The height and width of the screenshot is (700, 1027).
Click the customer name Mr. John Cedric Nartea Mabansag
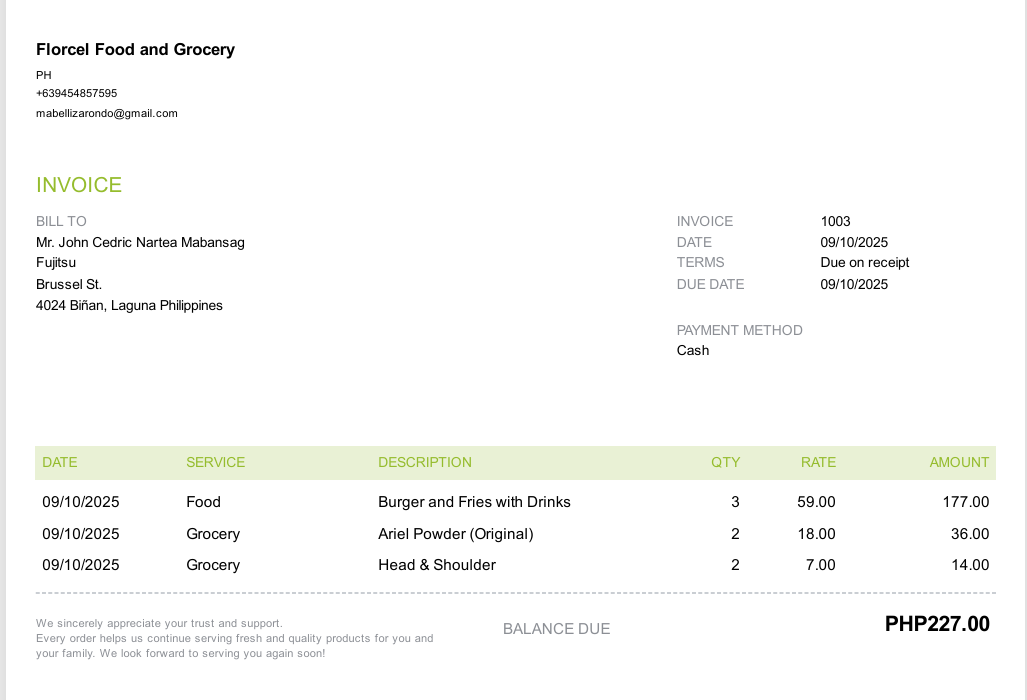coord(140,242)
